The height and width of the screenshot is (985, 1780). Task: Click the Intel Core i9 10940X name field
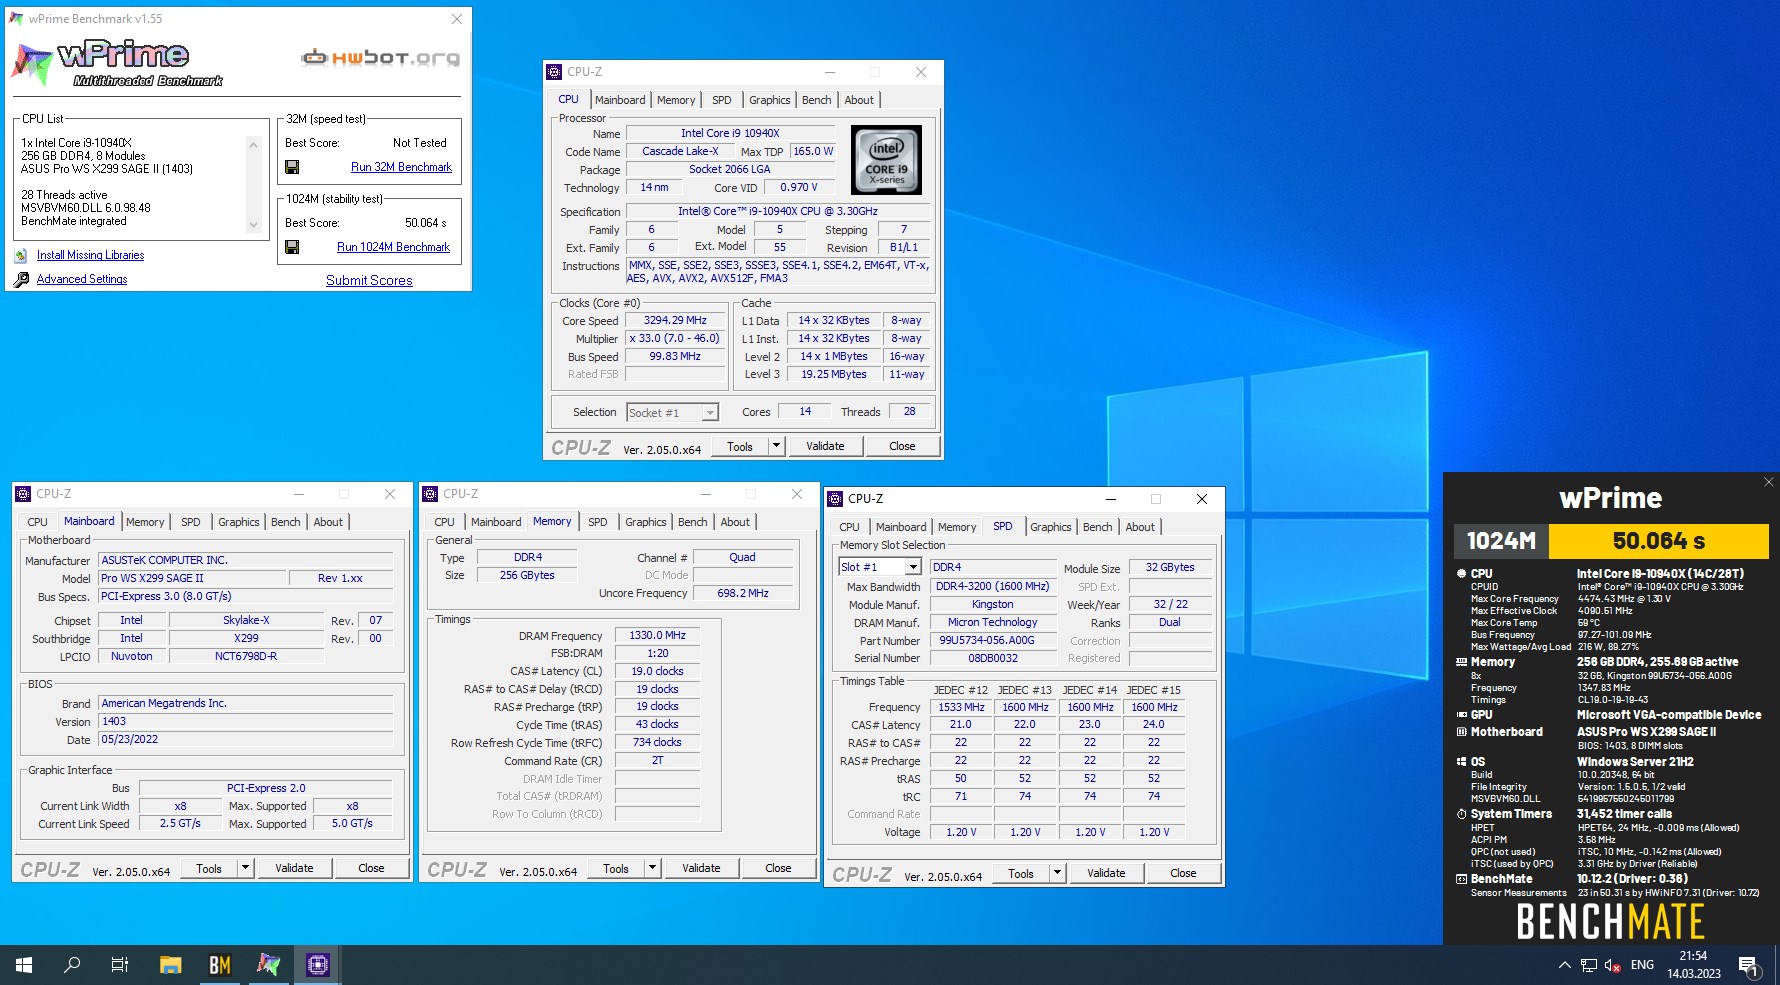[730, 133]
